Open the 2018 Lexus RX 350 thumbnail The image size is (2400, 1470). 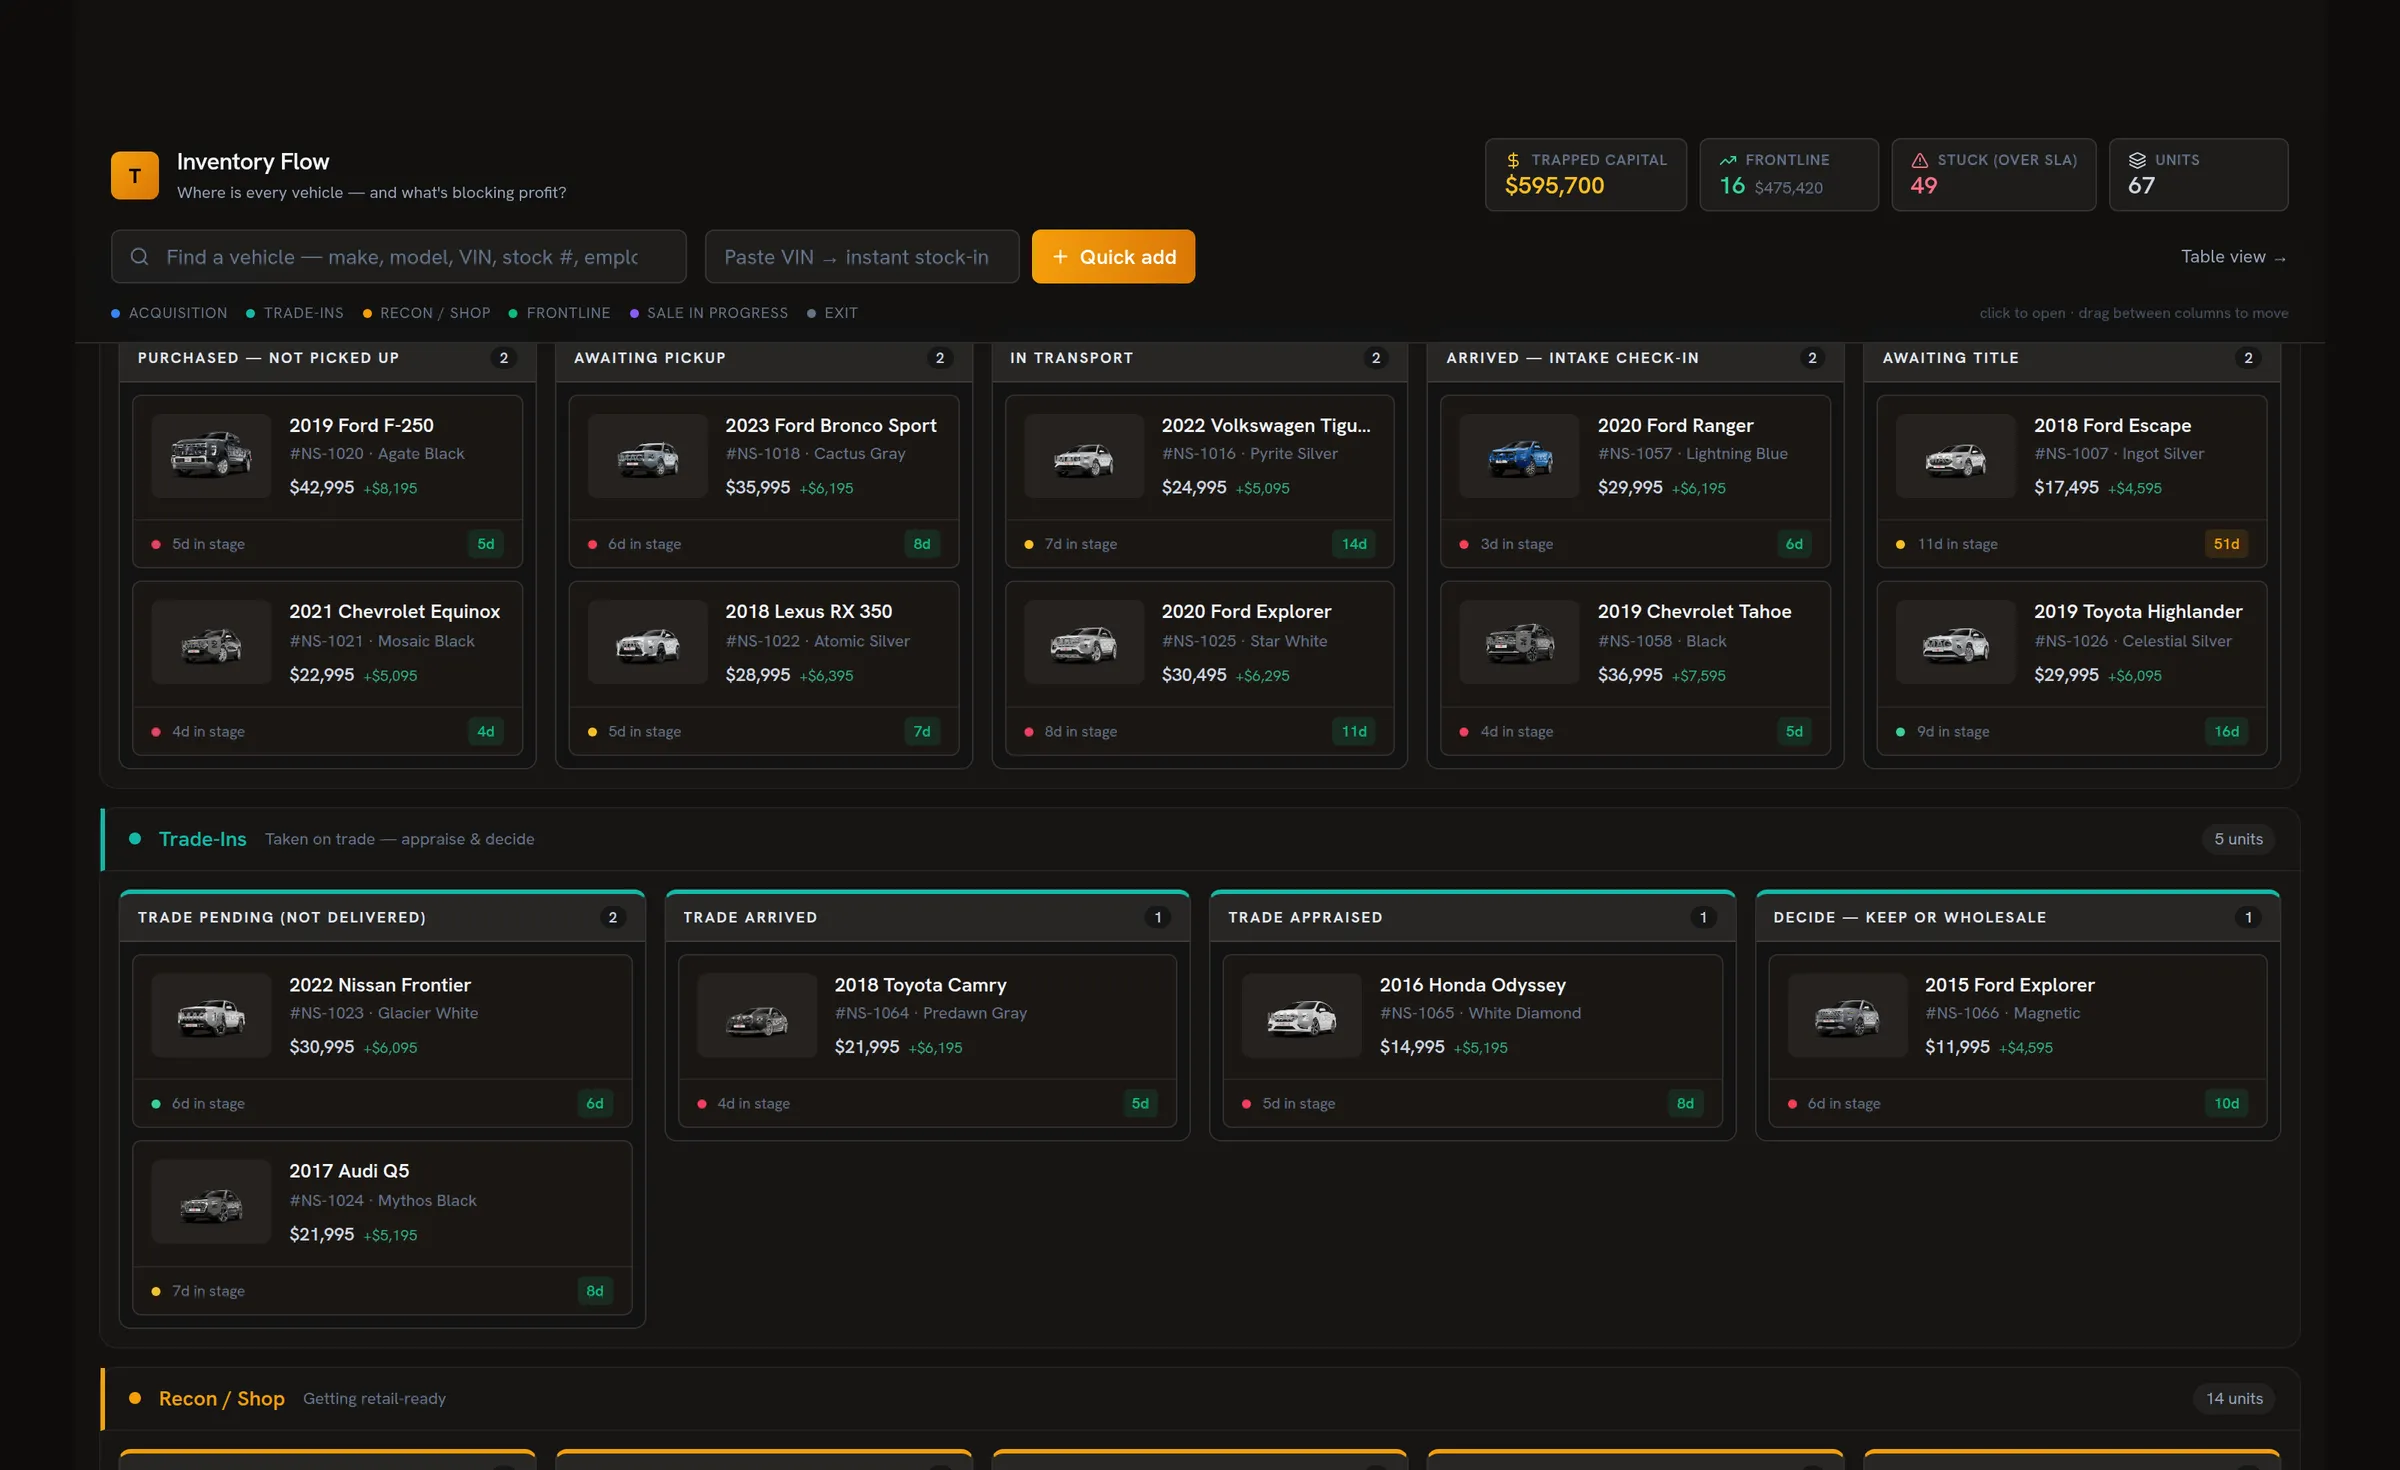pos(647,642)
